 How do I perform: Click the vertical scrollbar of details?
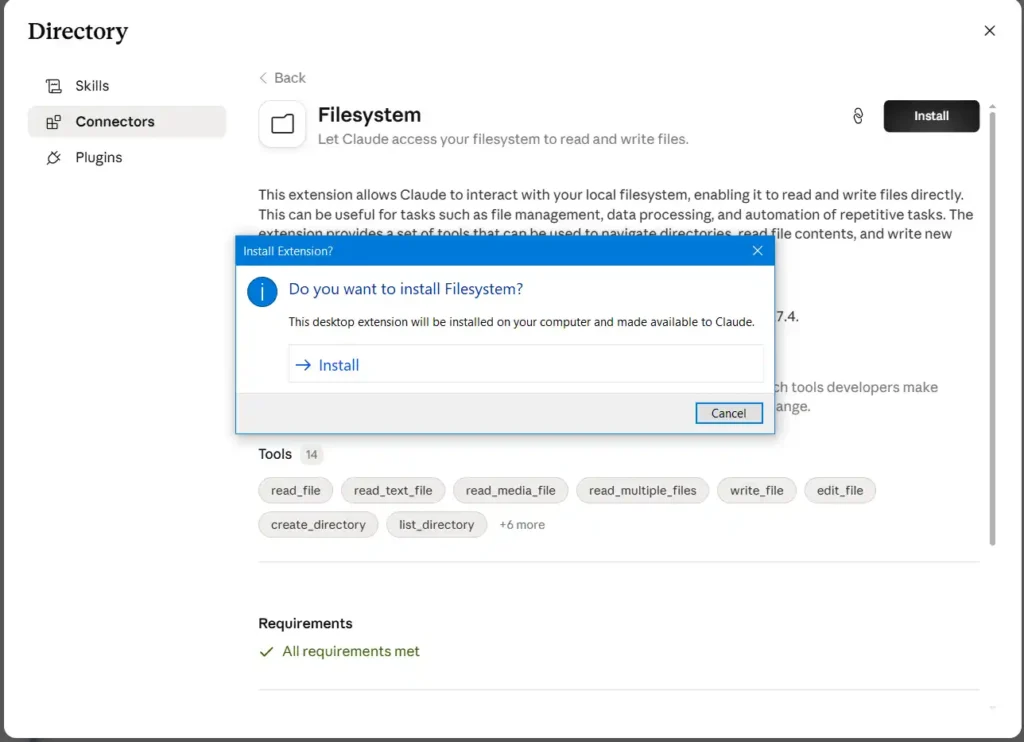(x=992, y=329)
